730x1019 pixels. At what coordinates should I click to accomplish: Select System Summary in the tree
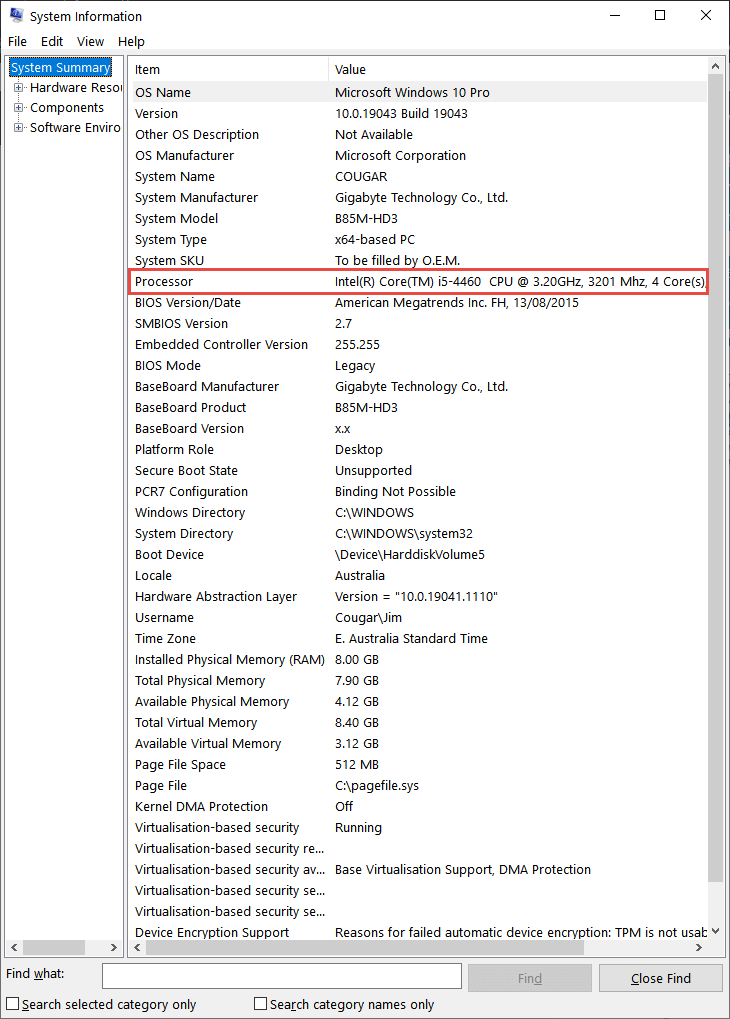tap(60, 68)
